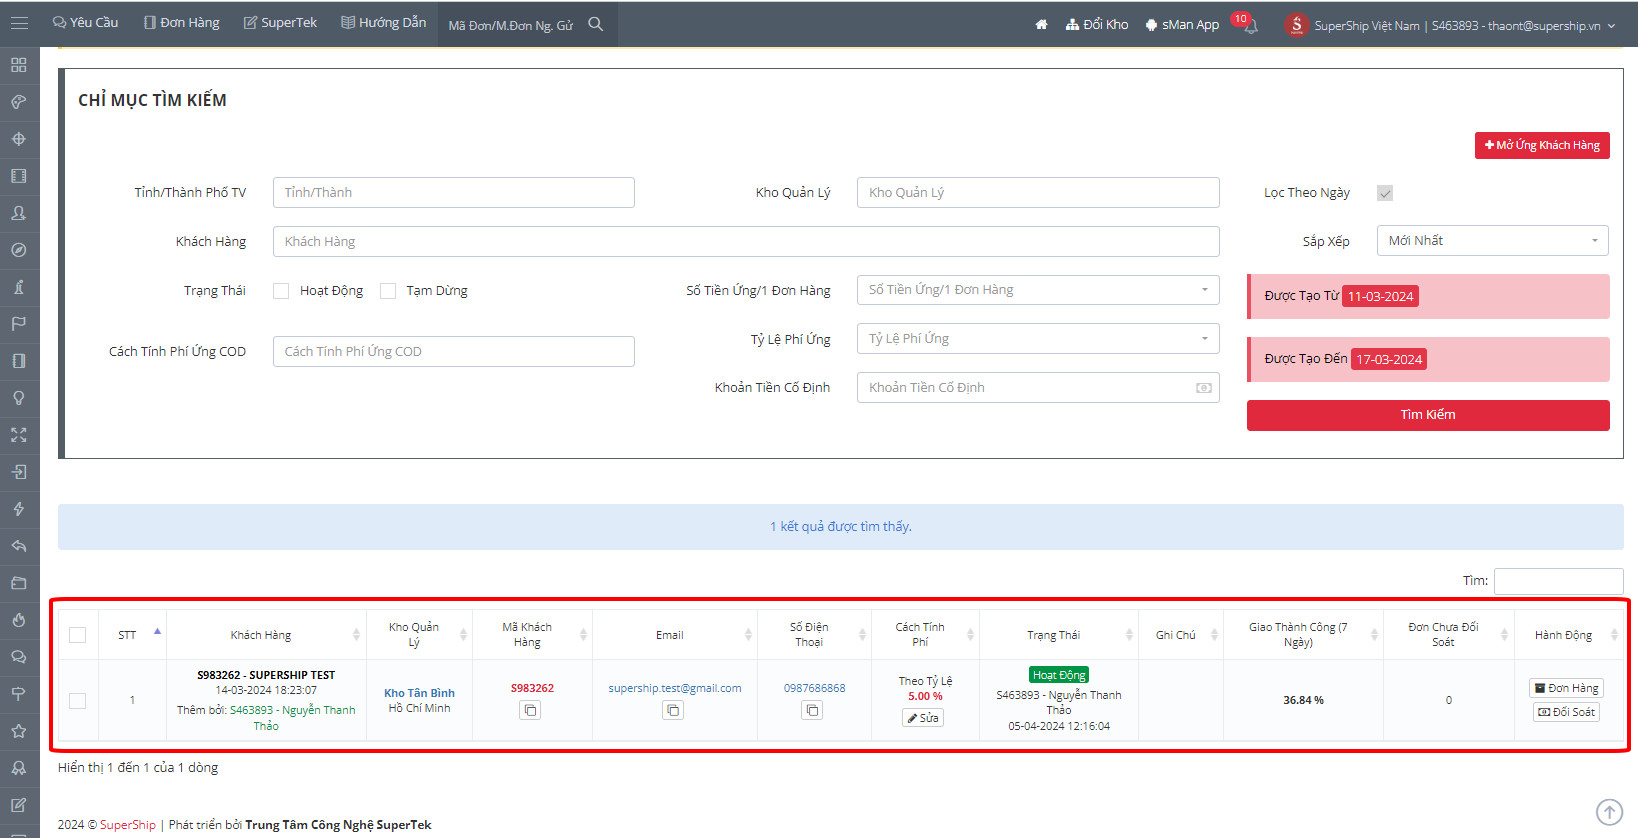Viewport: 1638px width, 838px height.
Task: Sort table by Khách Hàng column header
Action: click(266, 635)
